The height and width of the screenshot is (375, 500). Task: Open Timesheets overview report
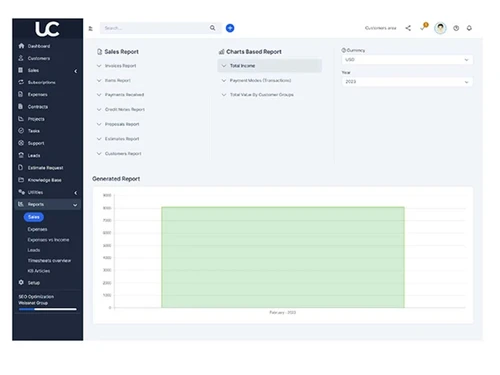(49, 260)
